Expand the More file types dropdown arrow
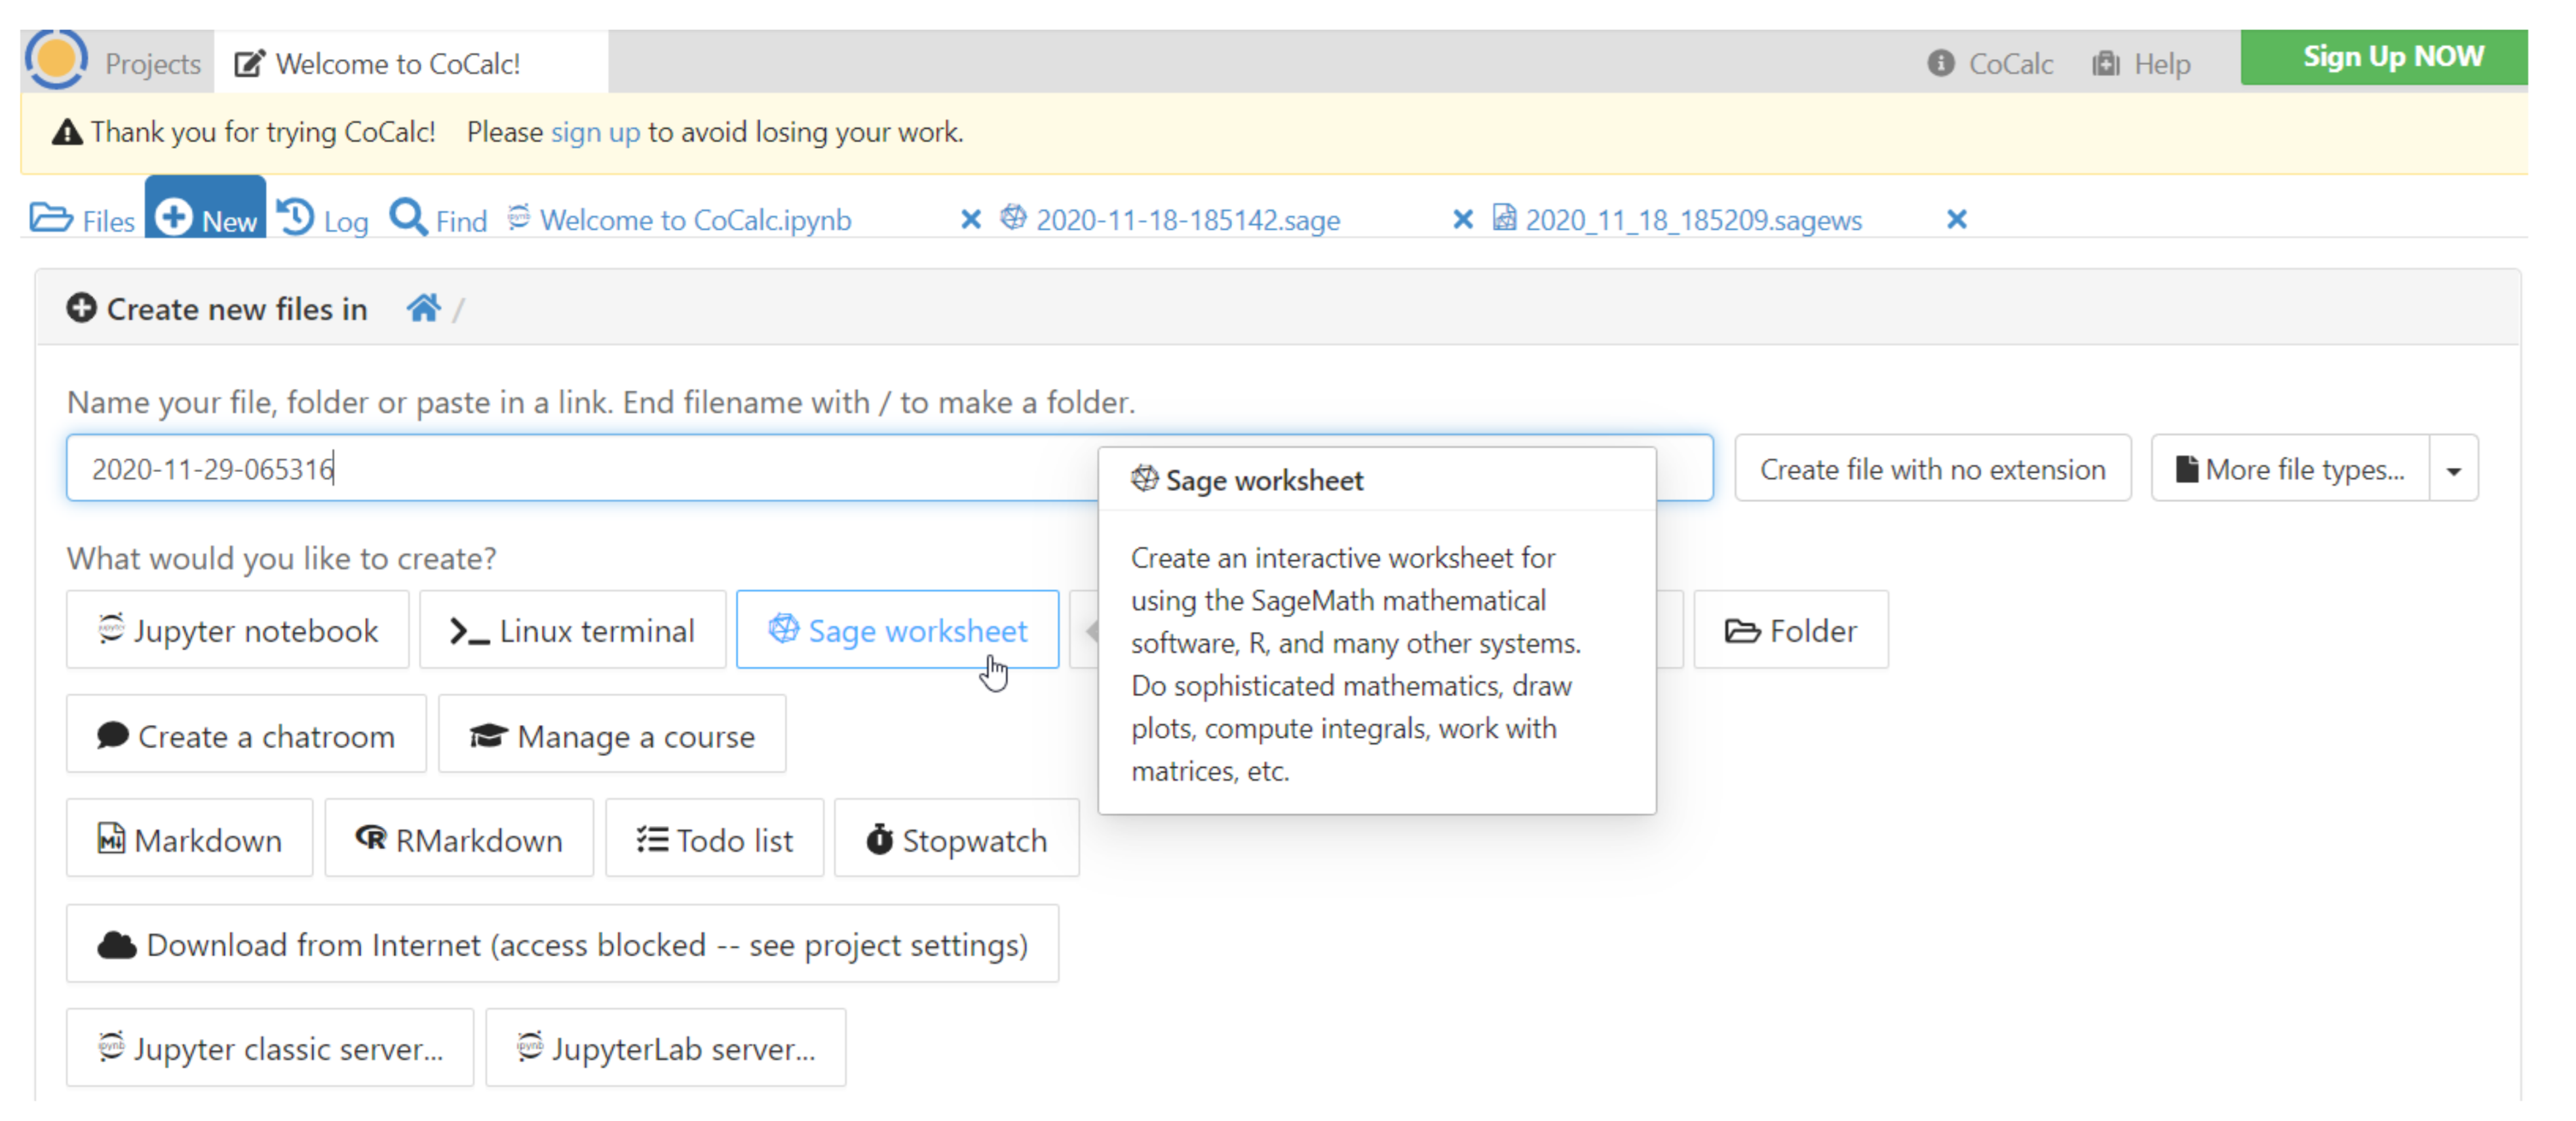The width and height of the screenshot is (2576, 1121). tap(2454, 469)
